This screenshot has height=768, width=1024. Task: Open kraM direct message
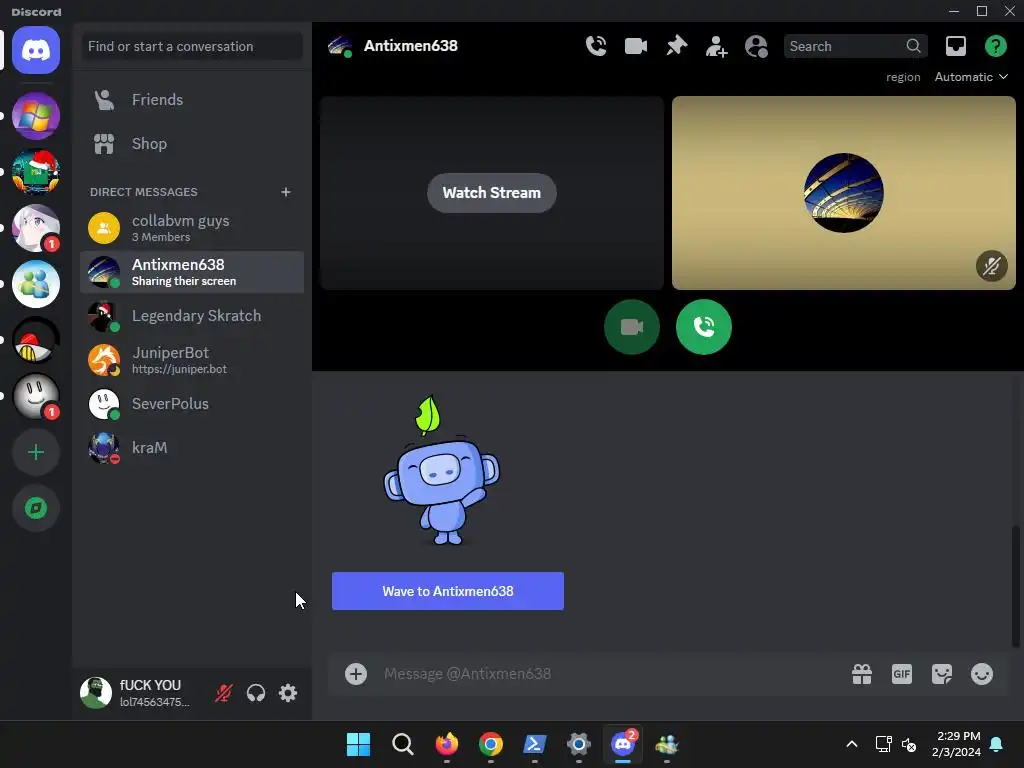coord(192,448)
